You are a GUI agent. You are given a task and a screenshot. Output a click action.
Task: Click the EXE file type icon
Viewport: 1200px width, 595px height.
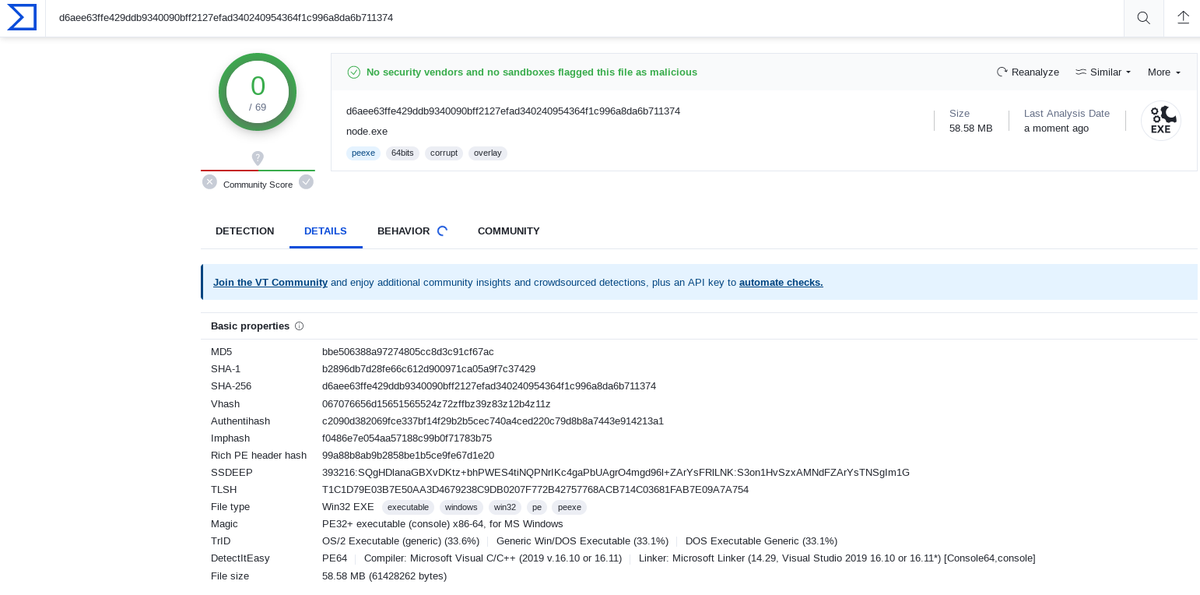tap(1161, 120)
